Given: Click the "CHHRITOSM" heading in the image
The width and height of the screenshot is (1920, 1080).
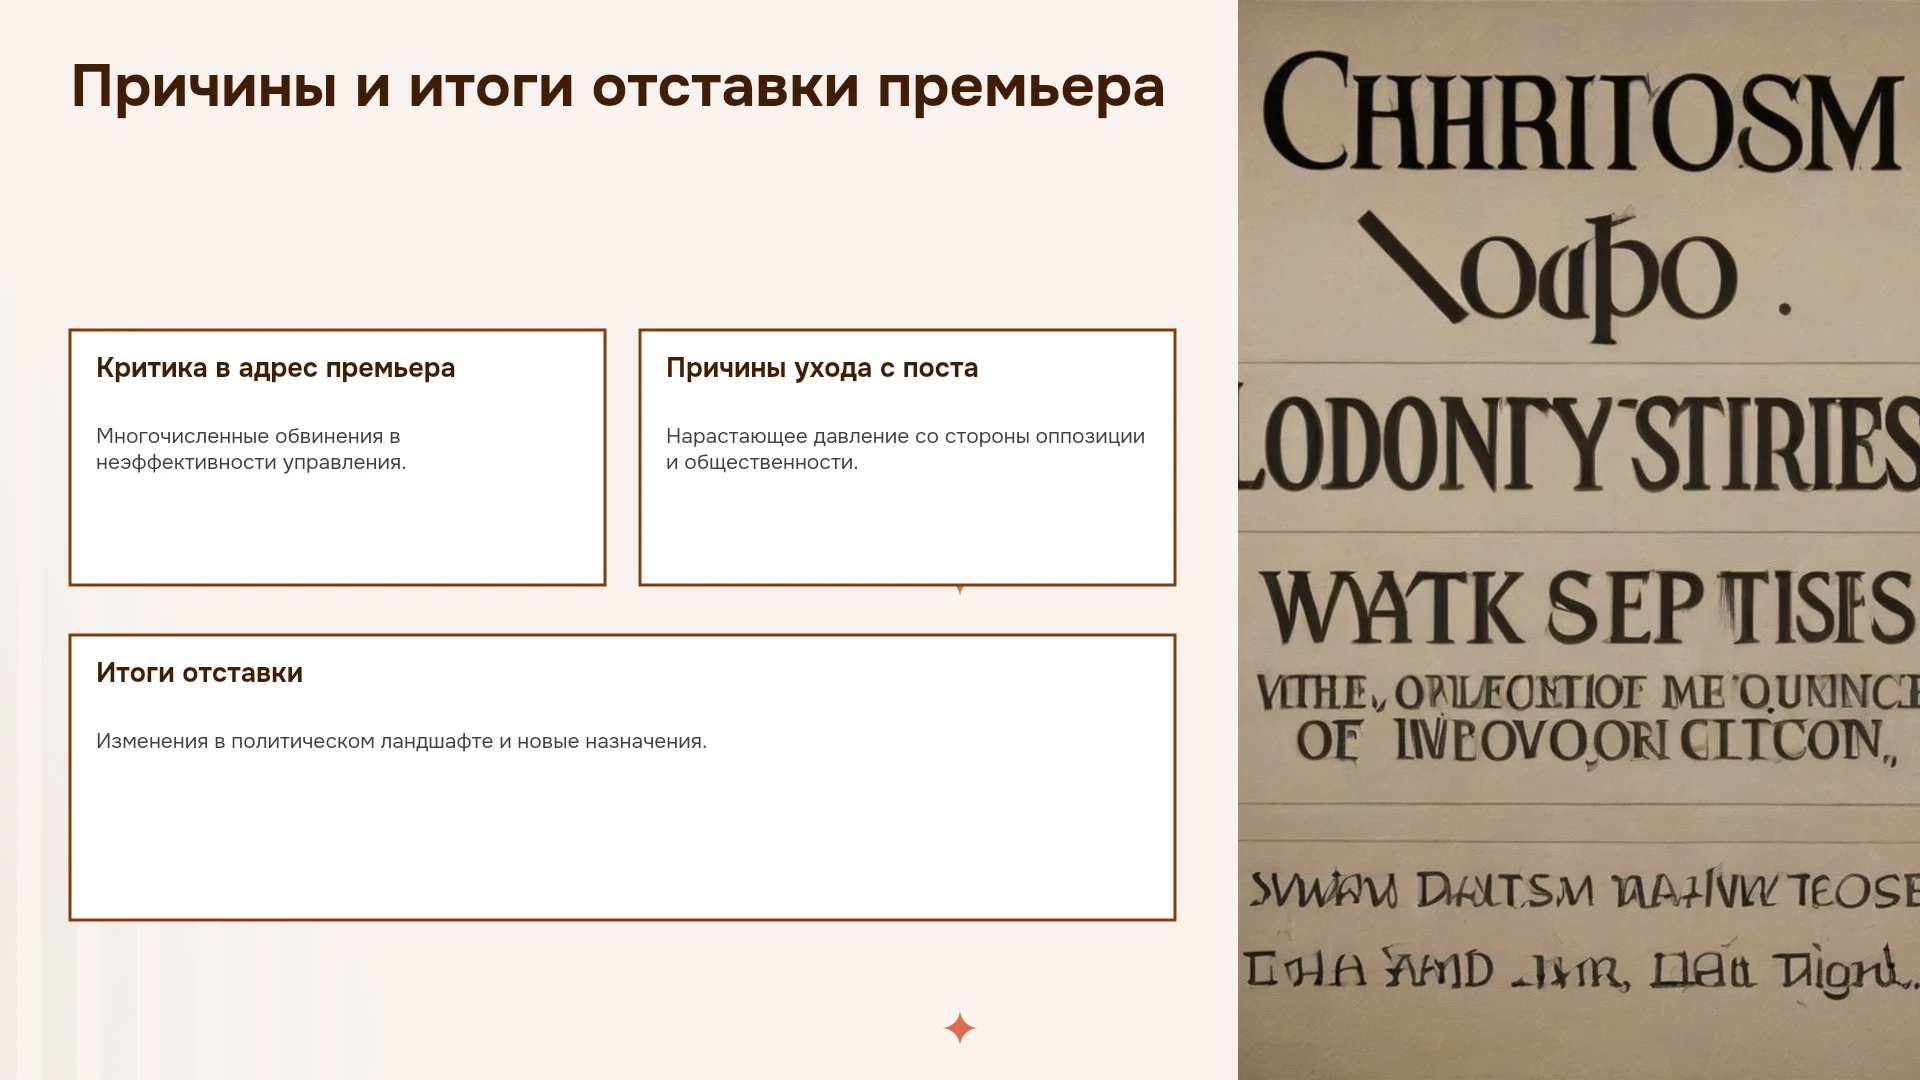Looking at the screenshot, I should click(1580, 115).
